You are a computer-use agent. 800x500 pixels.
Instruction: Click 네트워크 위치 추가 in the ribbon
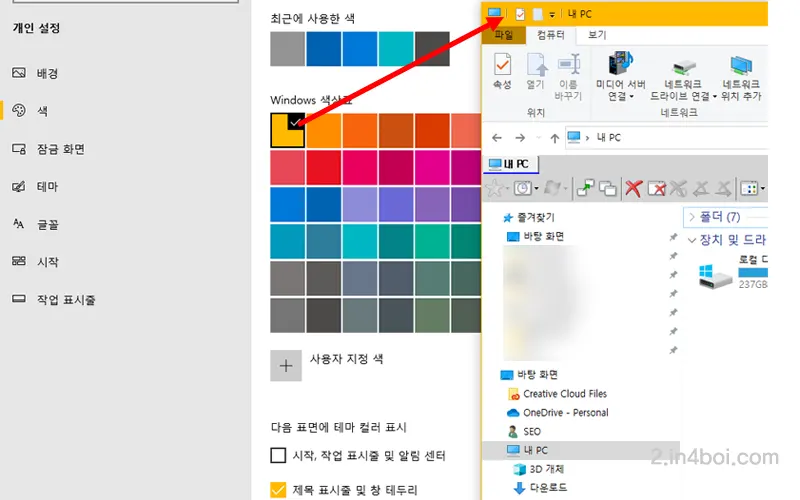pos(741,78)
